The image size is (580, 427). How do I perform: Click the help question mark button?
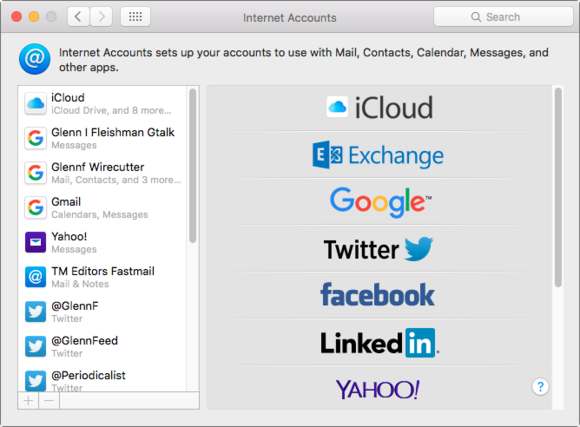(540, 387)
